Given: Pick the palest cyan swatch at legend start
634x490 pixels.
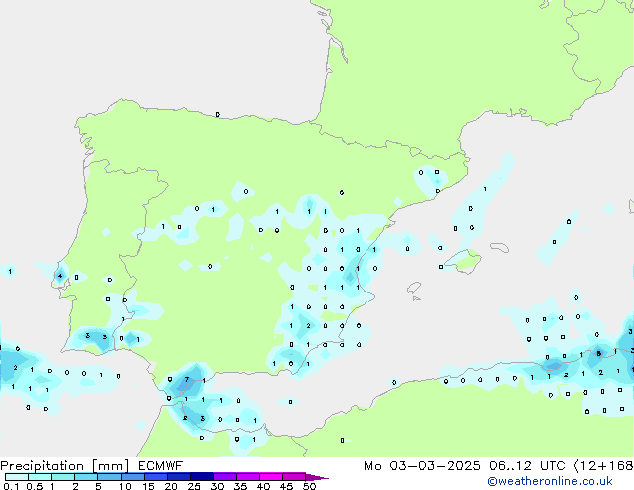Looking at the screenshot, I should tap(17, 477).
